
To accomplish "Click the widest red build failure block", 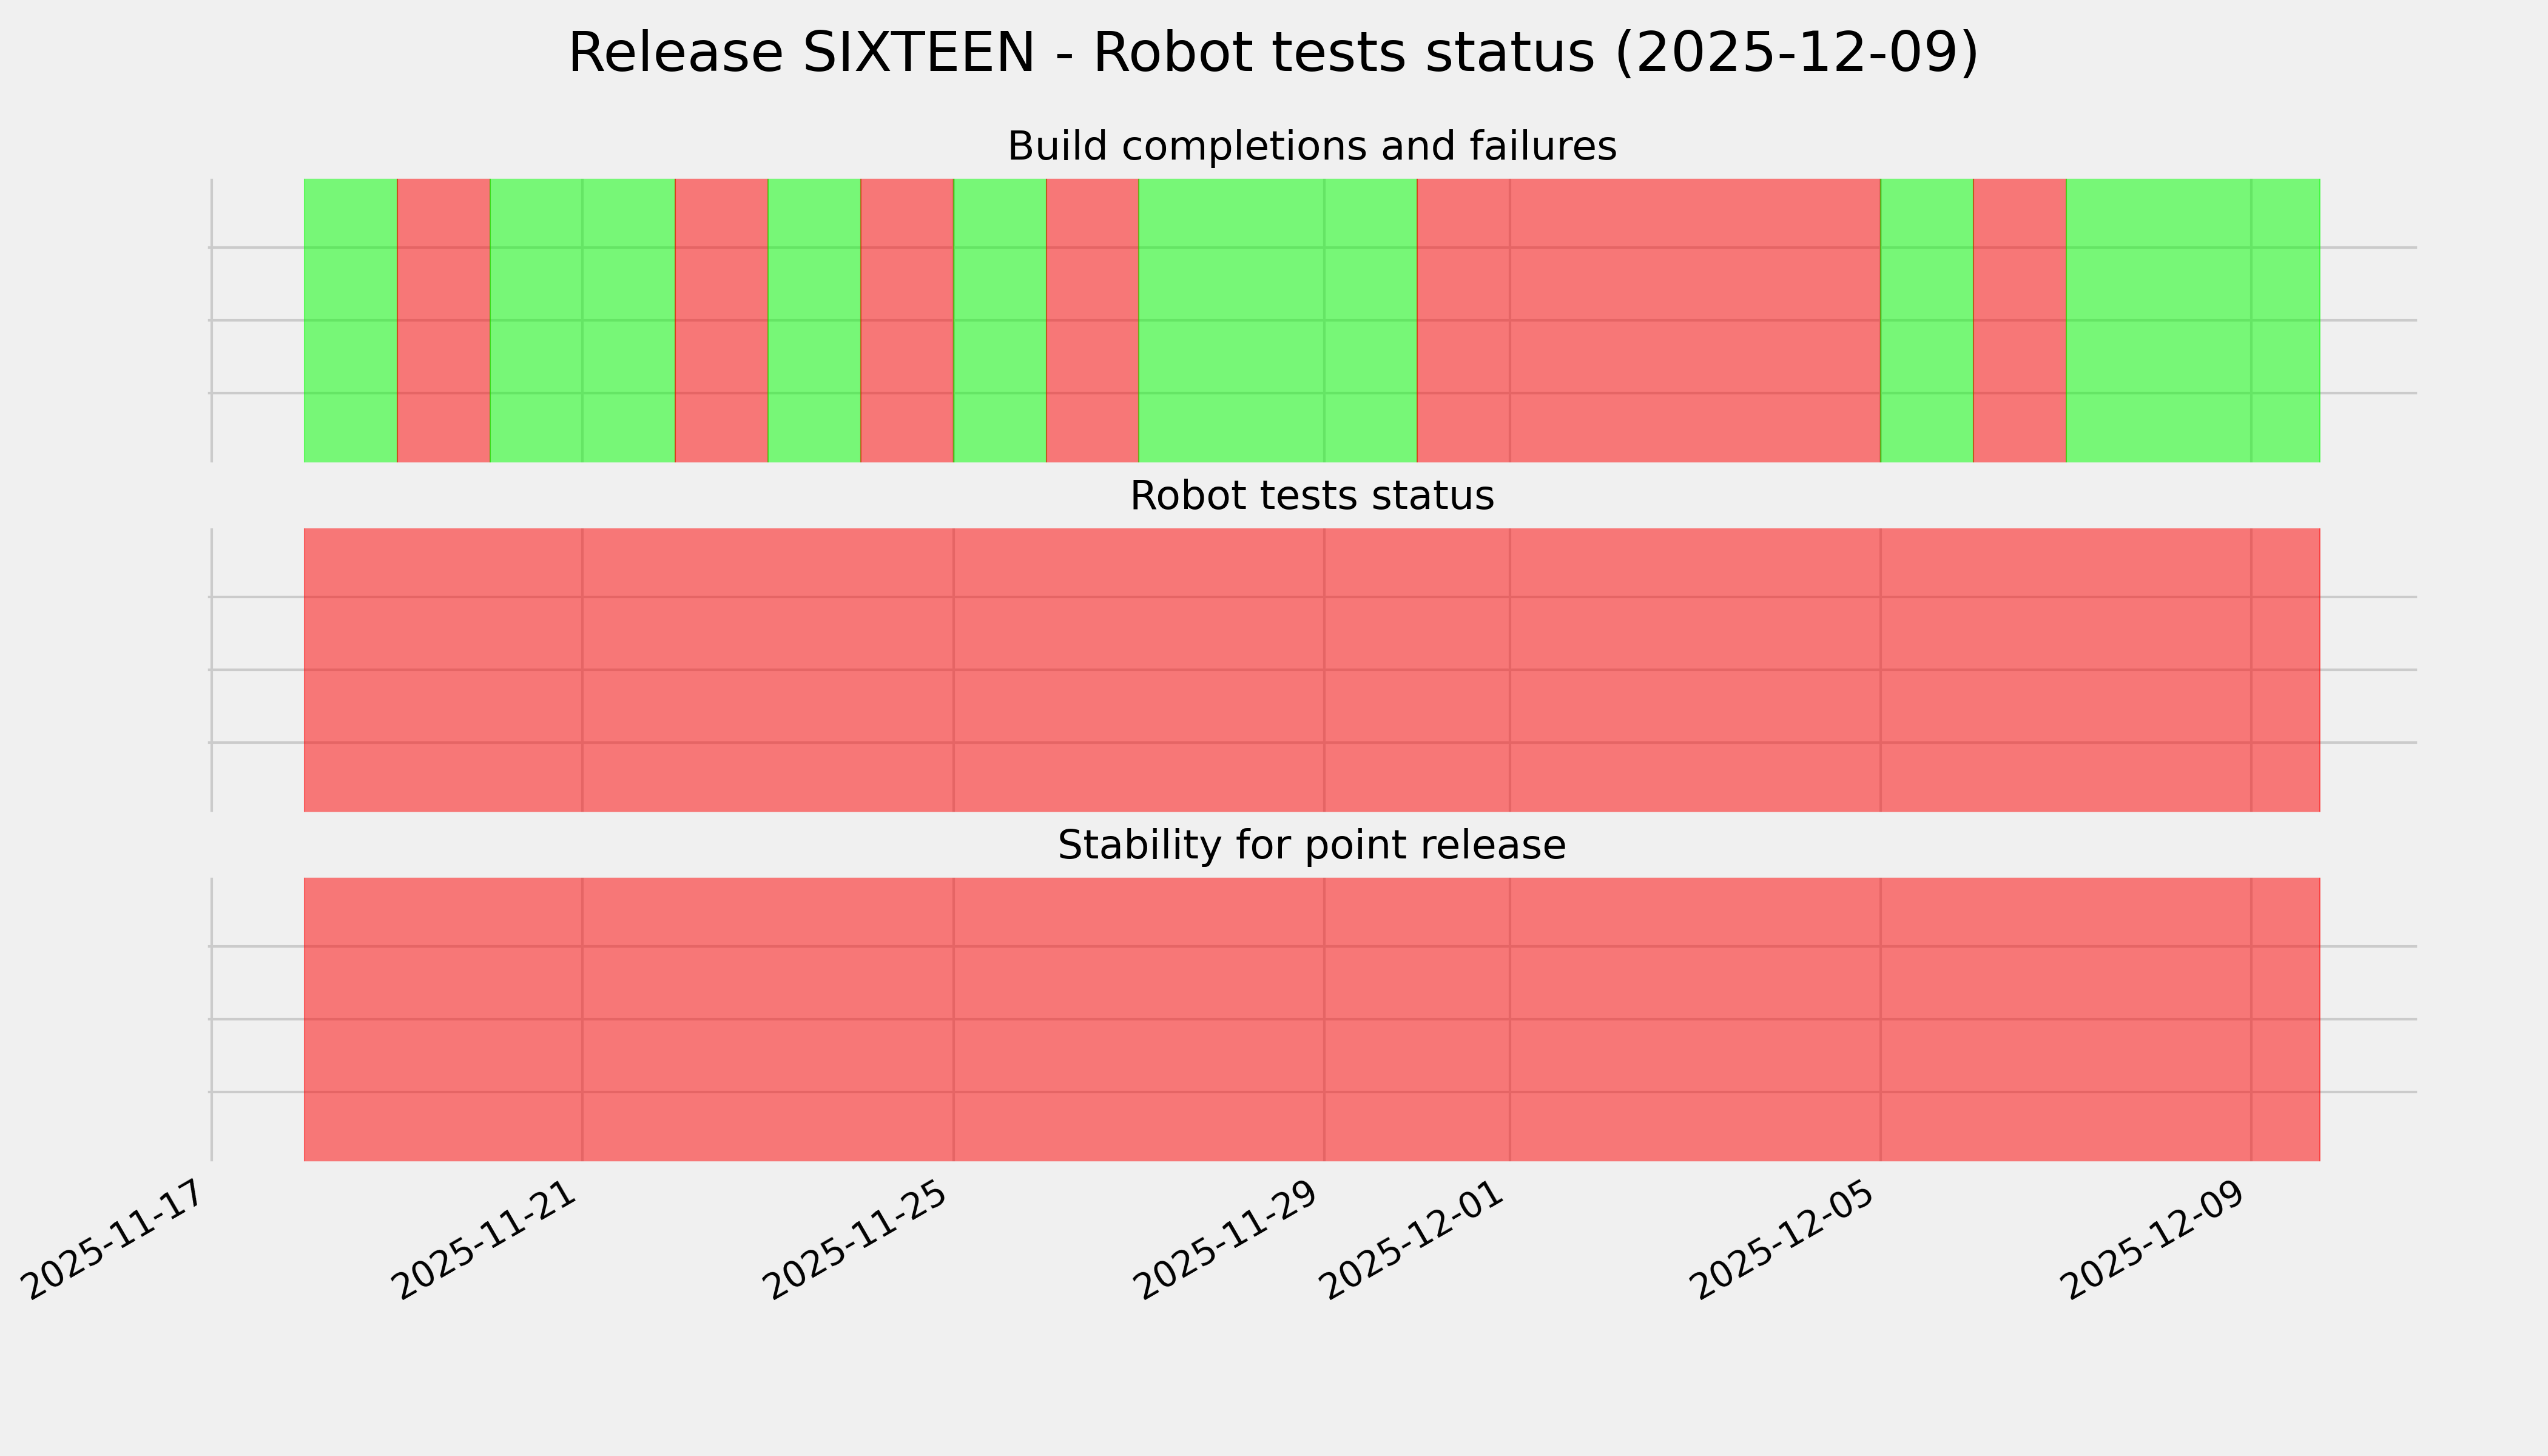I will [1648, 320].
